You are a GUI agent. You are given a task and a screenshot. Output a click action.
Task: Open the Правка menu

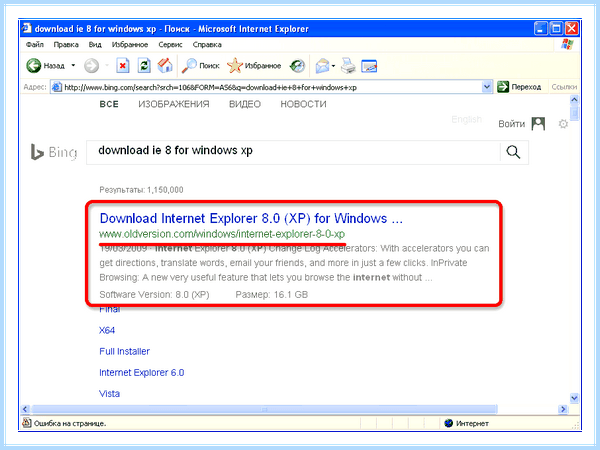(66, 45)
